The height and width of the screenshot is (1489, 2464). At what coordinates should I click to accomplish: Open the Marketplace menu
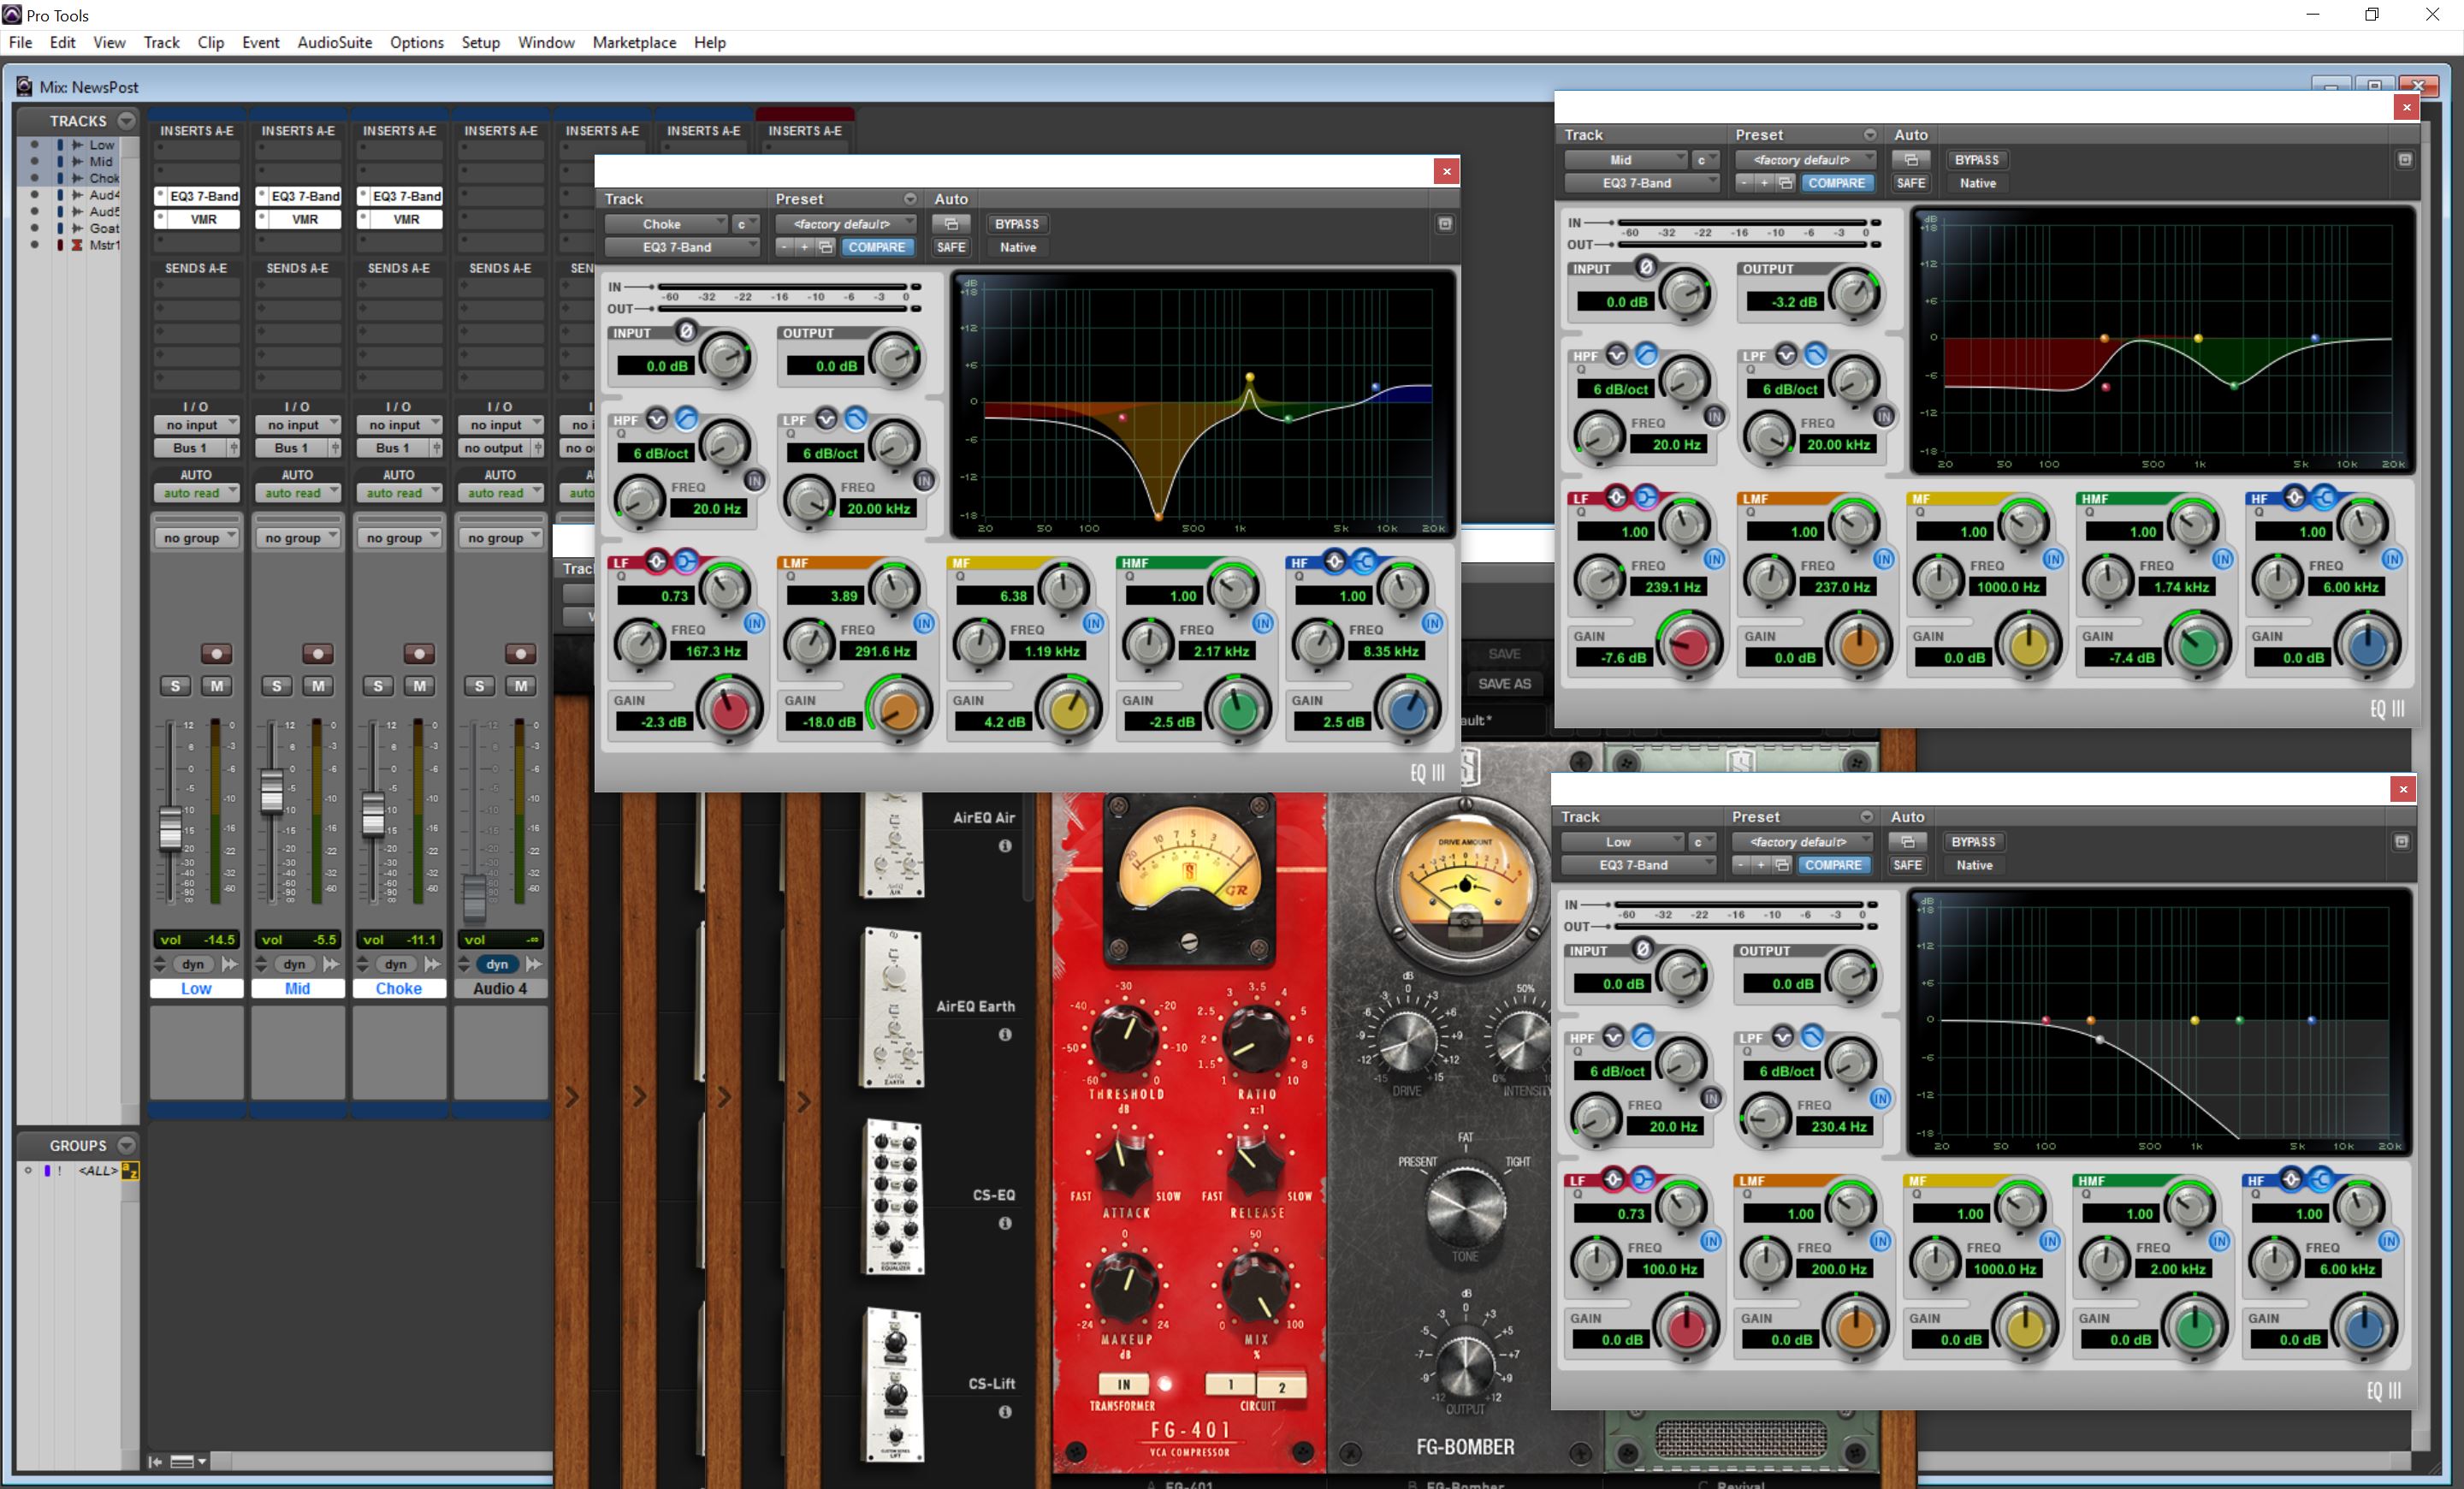634,42
